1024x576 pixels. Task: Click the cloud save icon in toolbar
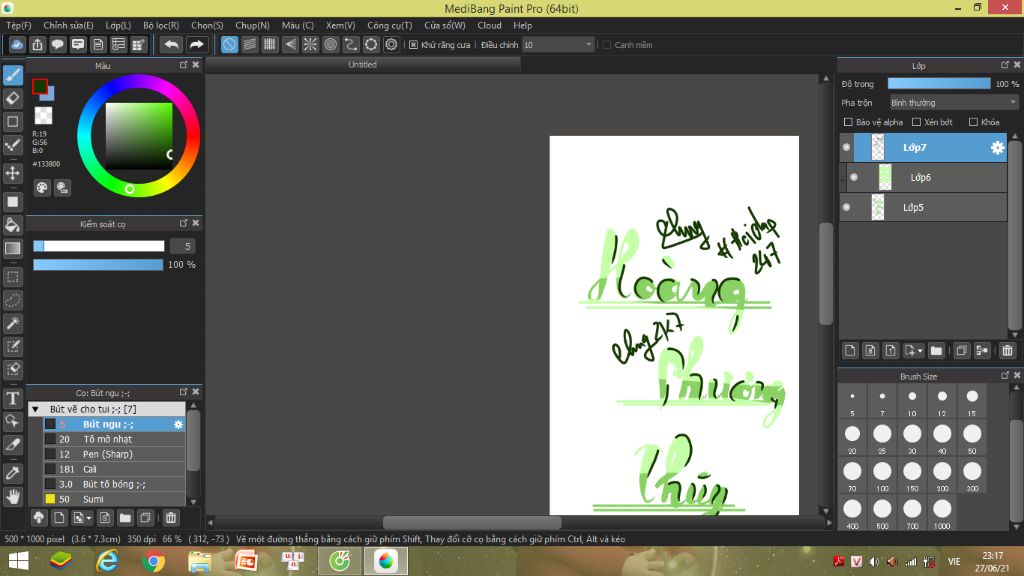pos(17,44)
